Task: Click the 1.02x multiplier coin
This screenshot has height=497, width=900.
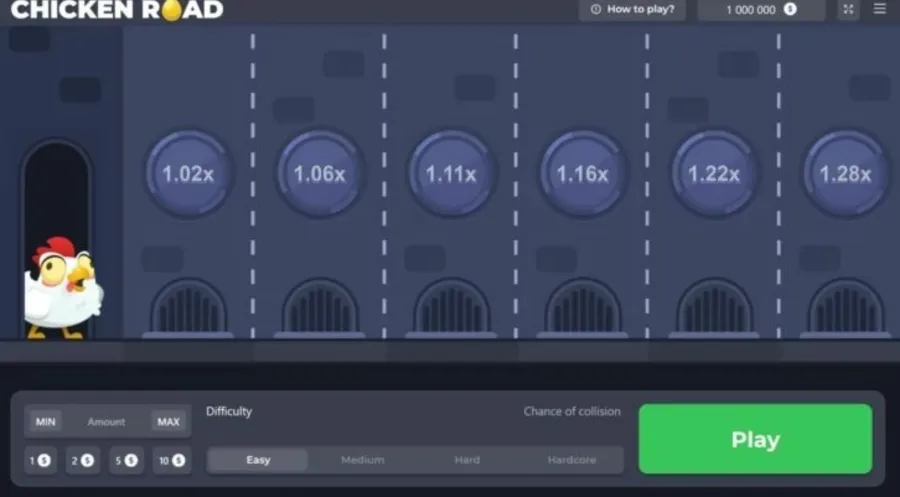Action: click(188, 173)
